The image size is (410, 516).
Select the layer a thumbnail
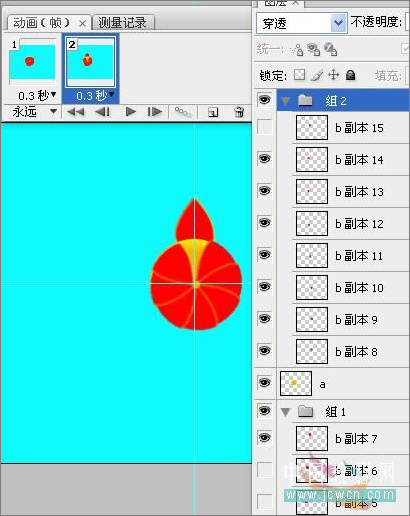(x=296, y=383)
